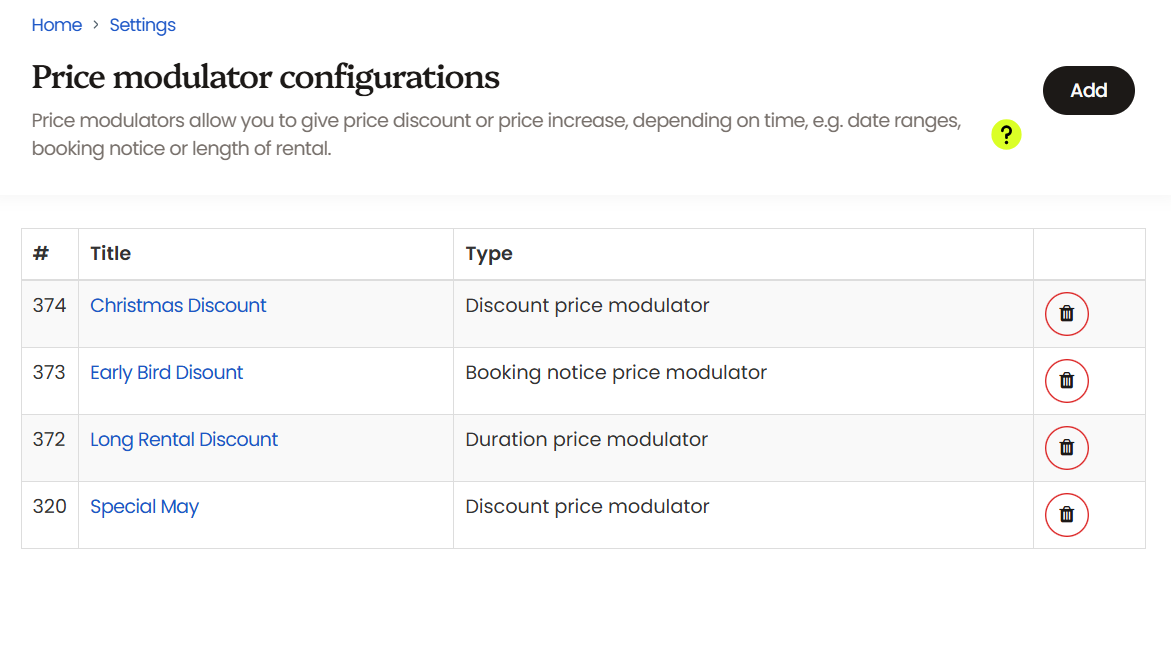This screenshot has width=1171, height=667.
Task: Click the Booking notice price modulator cell
Action: click(x=616, y=373)
